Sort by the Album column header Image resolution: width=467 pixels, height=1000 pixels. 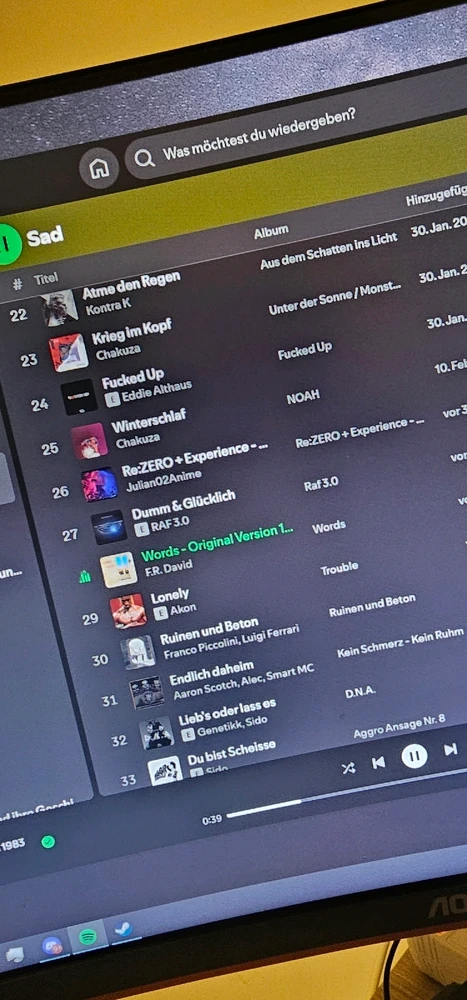pyautogui.click(x=271, y=232)
